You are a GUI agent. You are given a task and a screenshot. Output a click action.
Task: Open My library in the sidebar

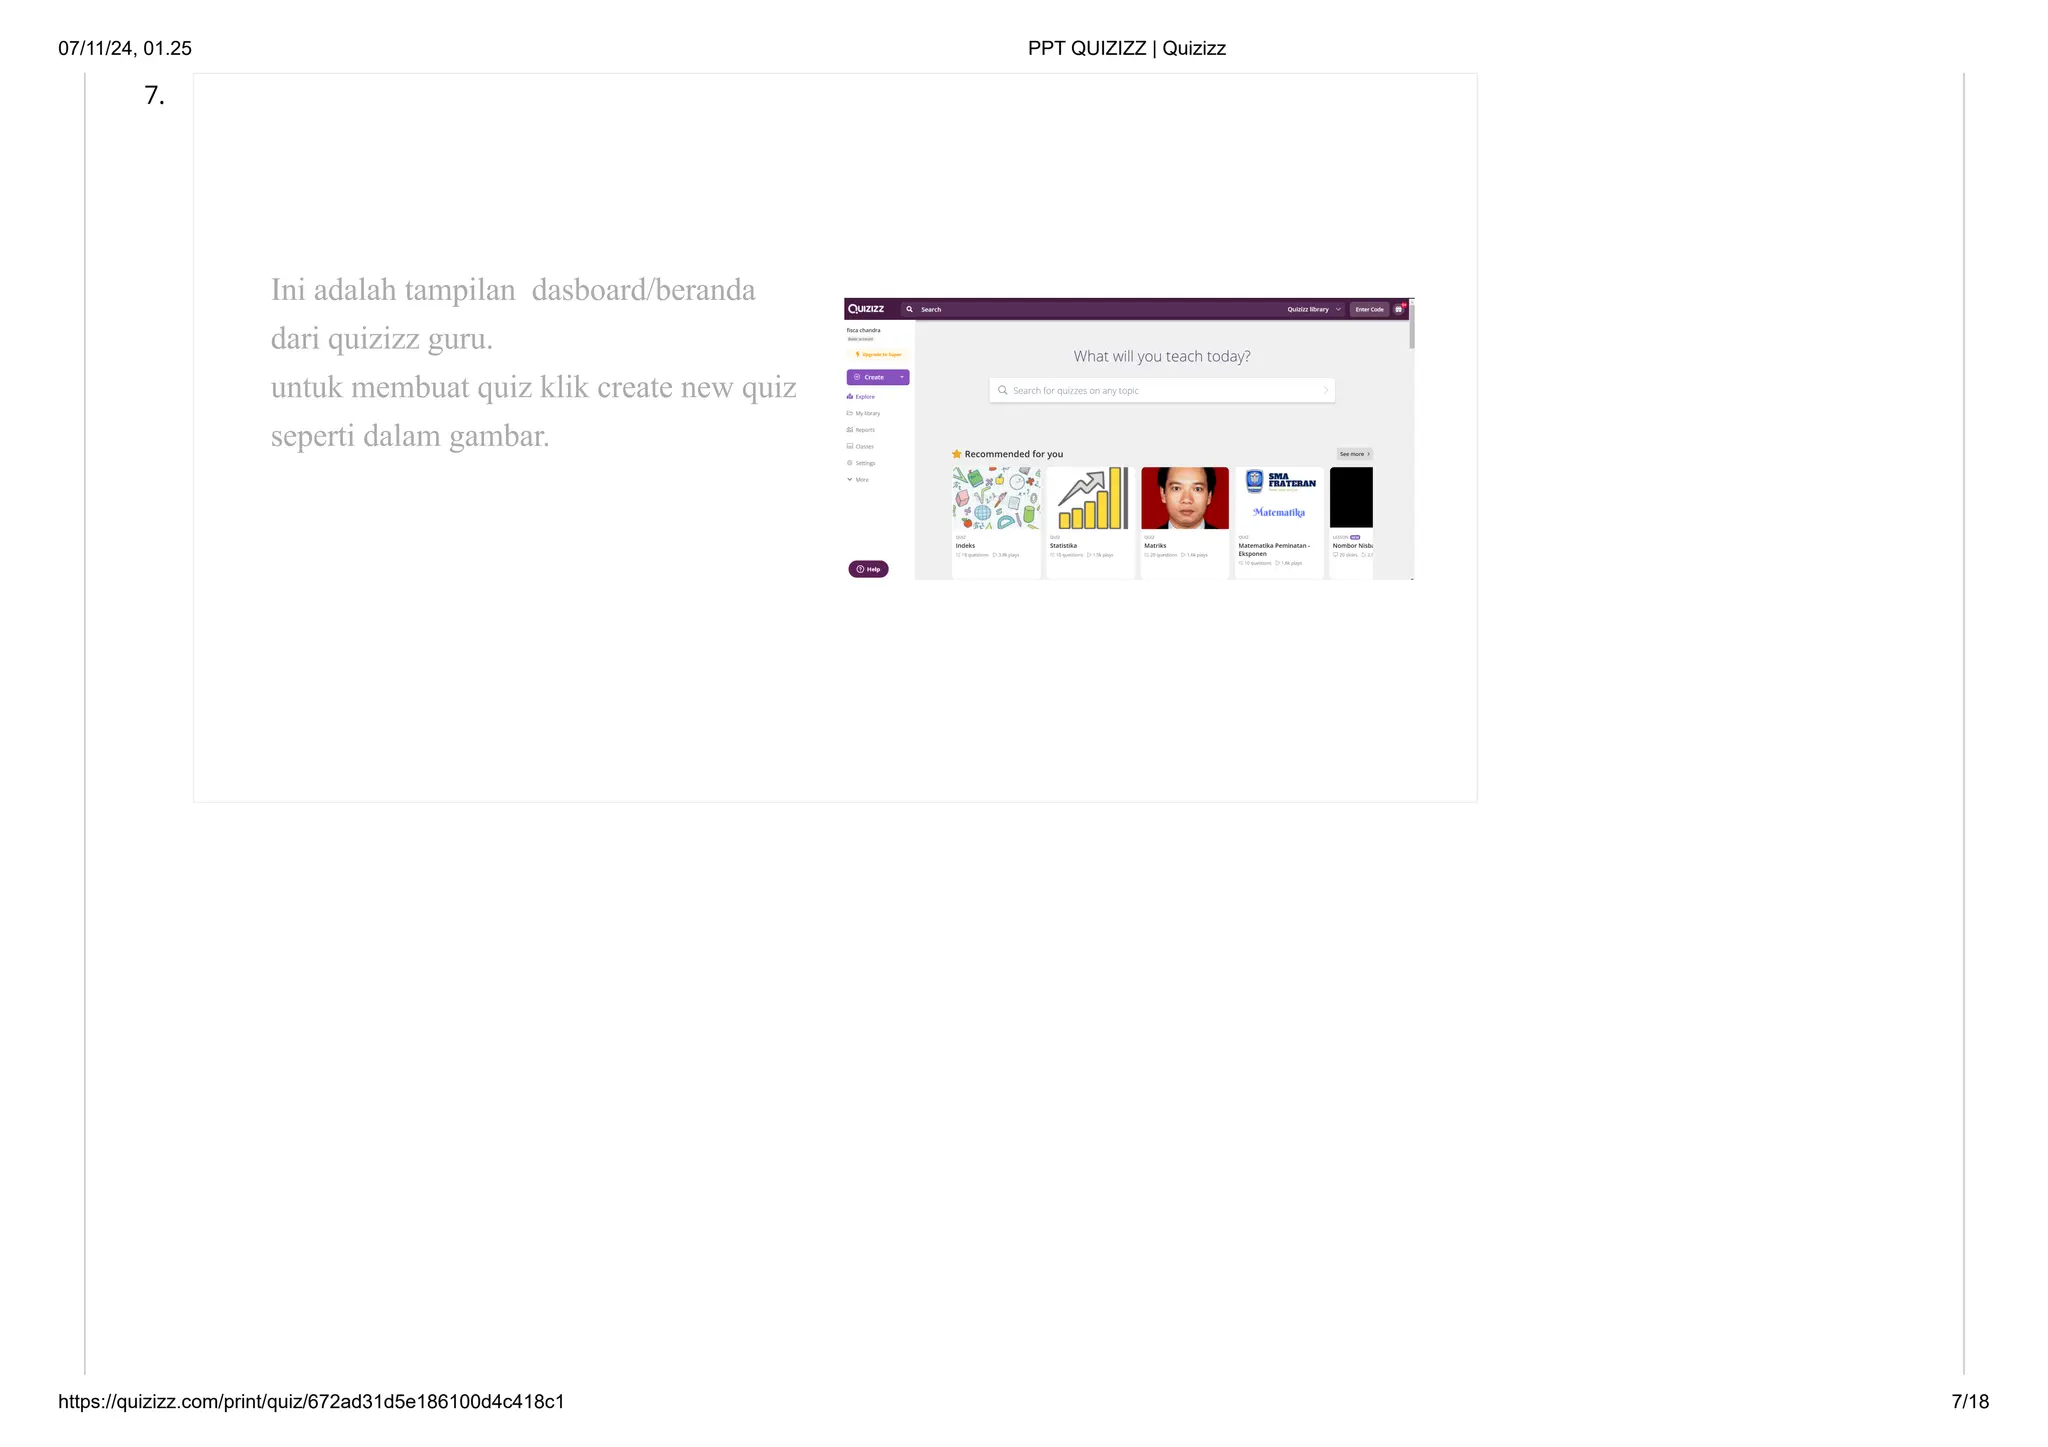pyautogui.click(x=865, y=413)
